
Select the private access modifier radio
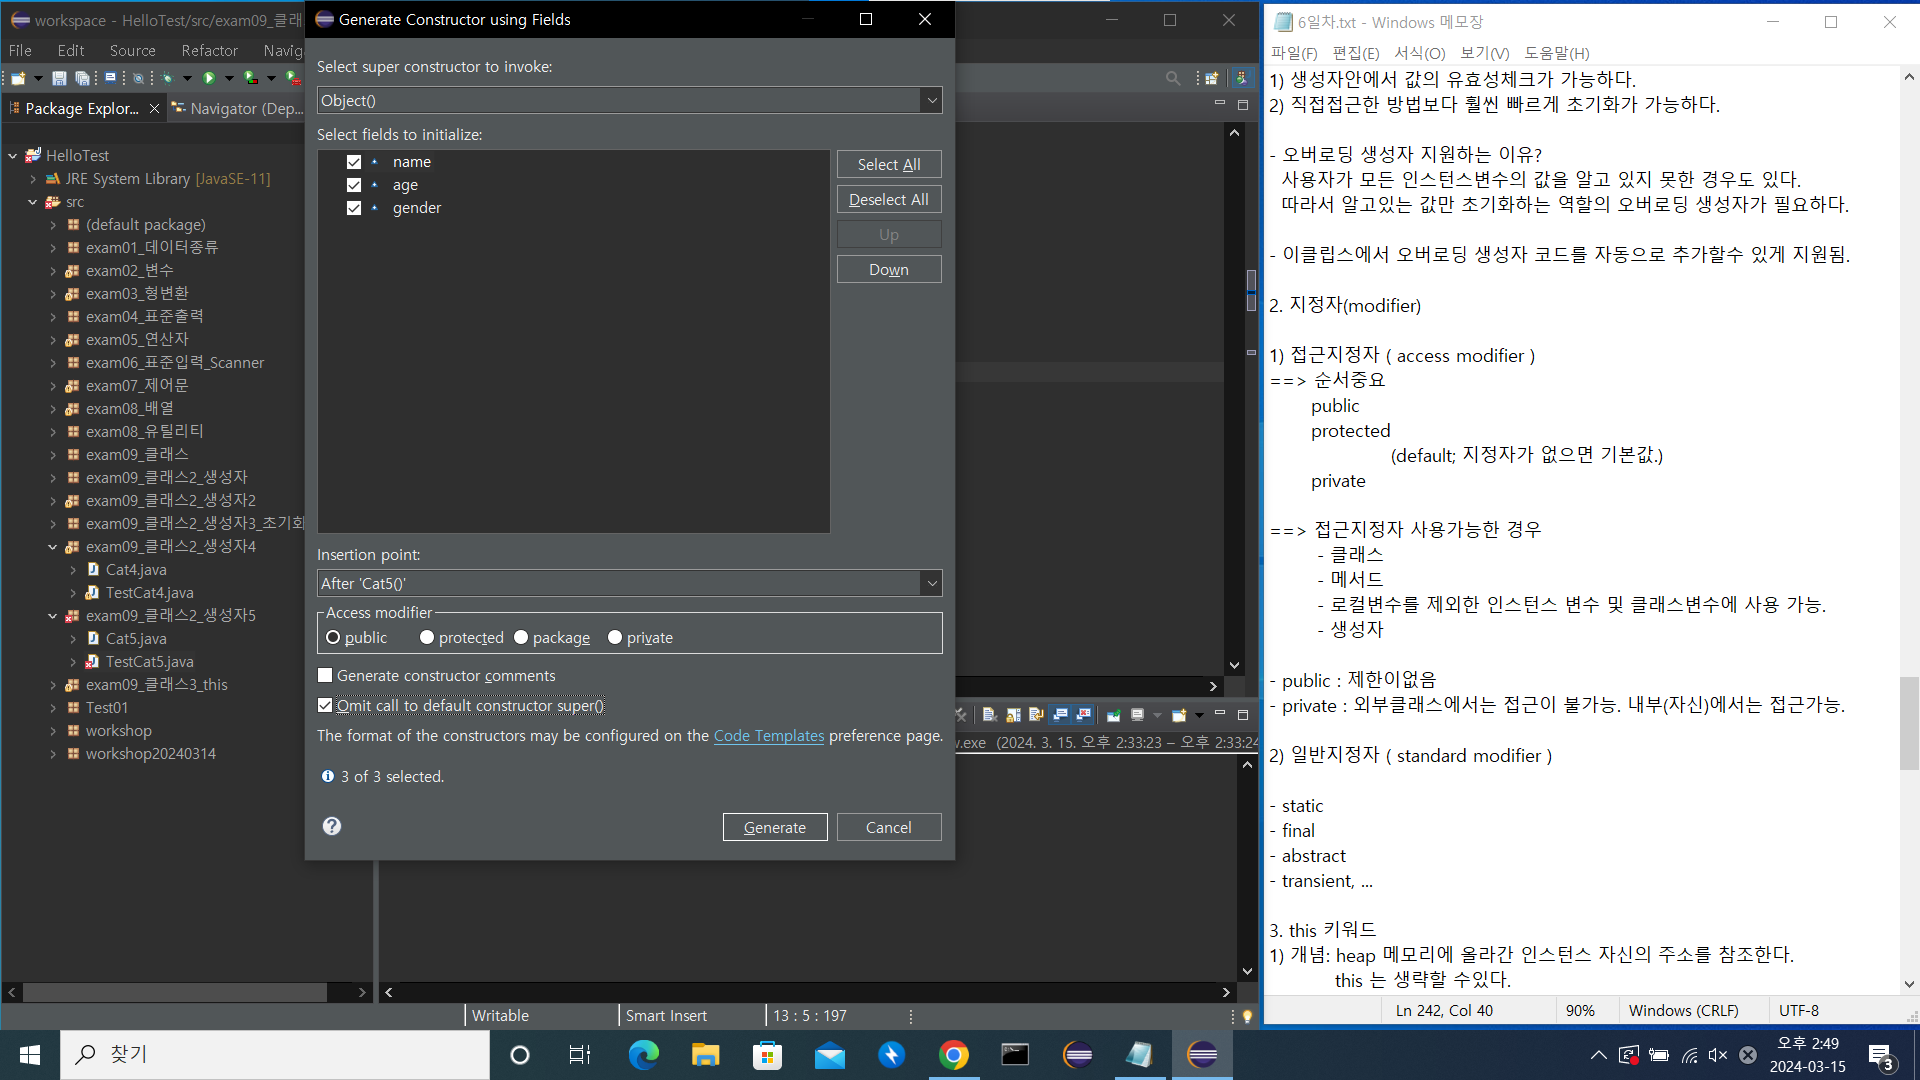(615, 638)
